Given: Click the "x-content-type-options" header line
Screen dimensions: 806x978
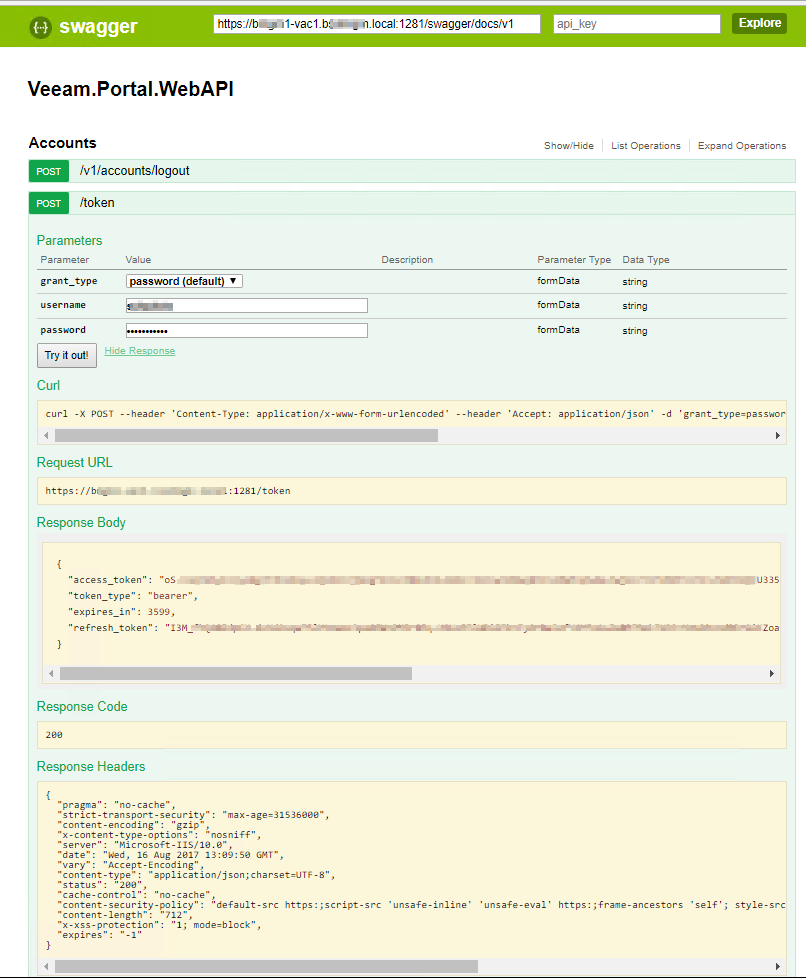Looking at the screenshot, I should point(159,835).
